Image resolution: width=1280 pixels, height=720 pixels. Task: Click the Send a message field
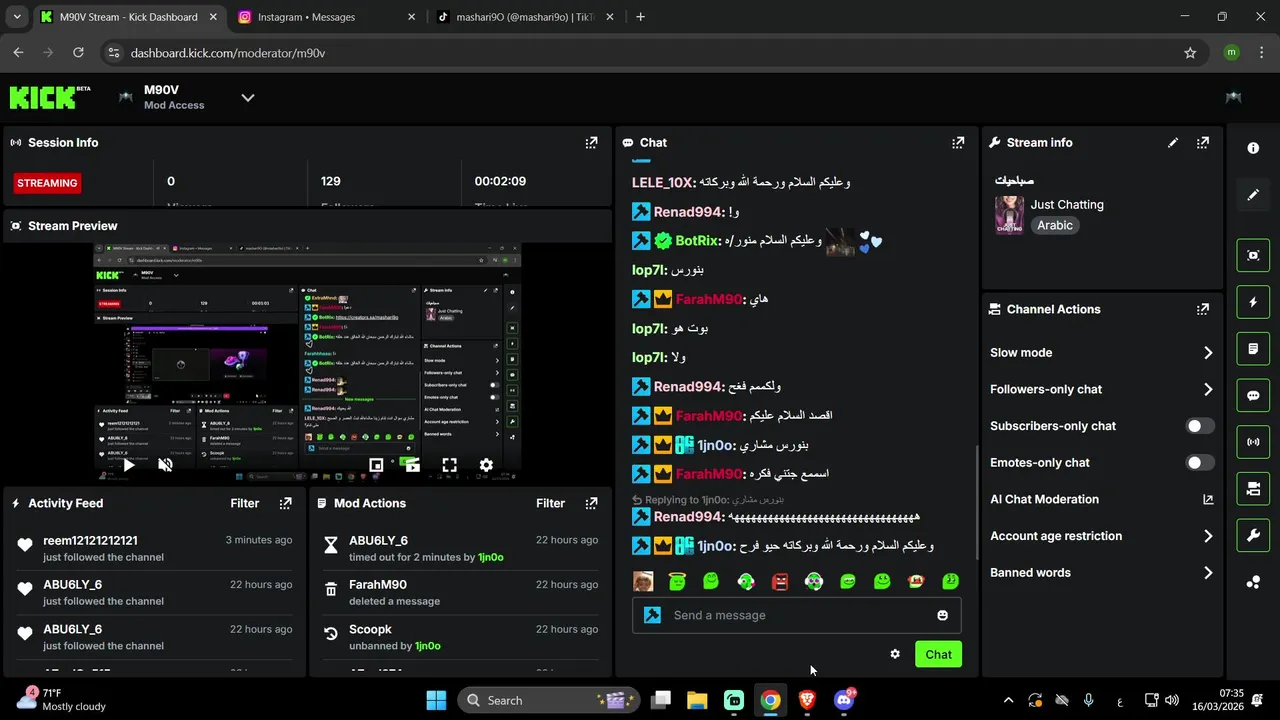point(796,615)
